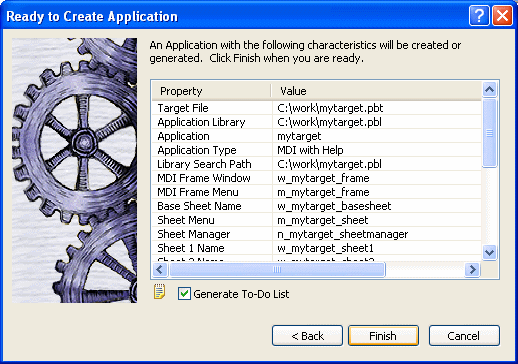Screen dimensions: 518x364
Task: Select the Library Search Path property
Action: pyautogui.click(x=204, y=164)
